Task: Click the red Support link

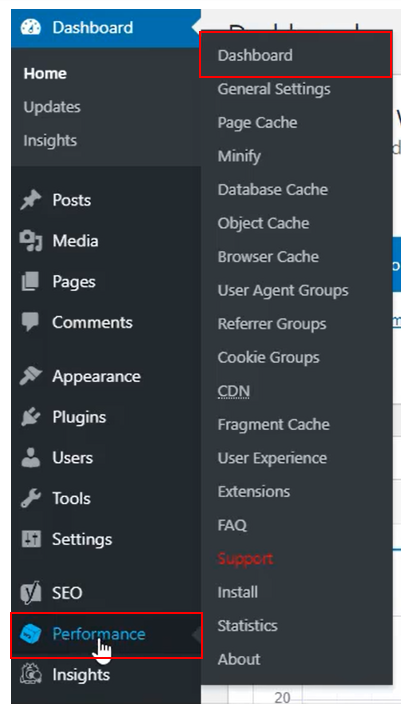Action: point(245,558)
